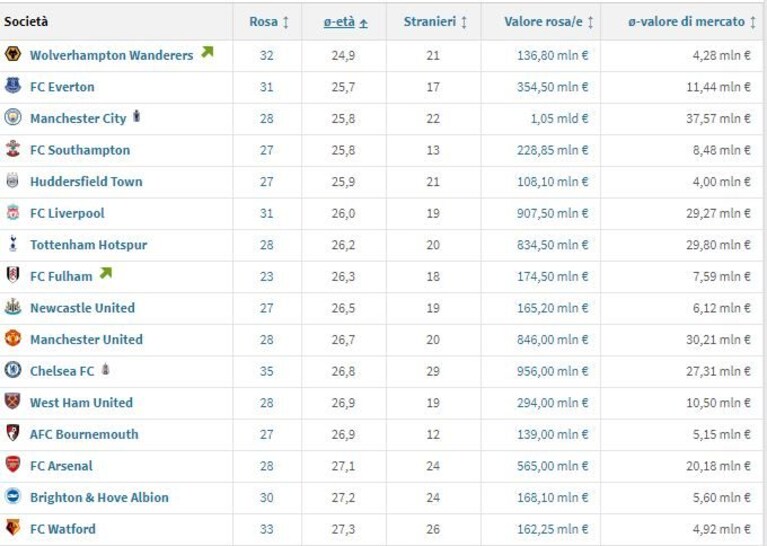767x546 pixels.
Task: Sort table by Rosa column arrows
Action: pos(286,22)
